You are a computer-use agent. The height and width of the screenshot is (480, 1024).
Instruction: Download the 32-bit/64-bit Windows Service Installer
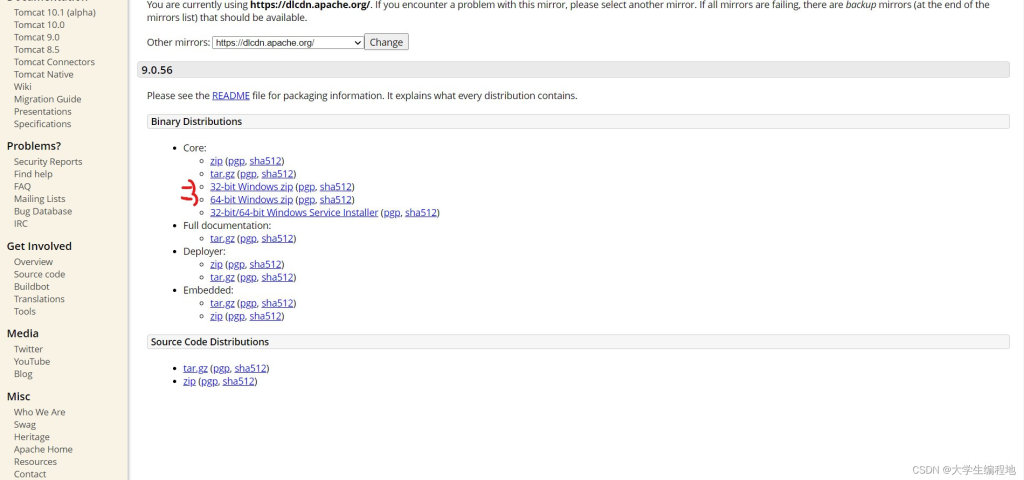pos(294,213)
